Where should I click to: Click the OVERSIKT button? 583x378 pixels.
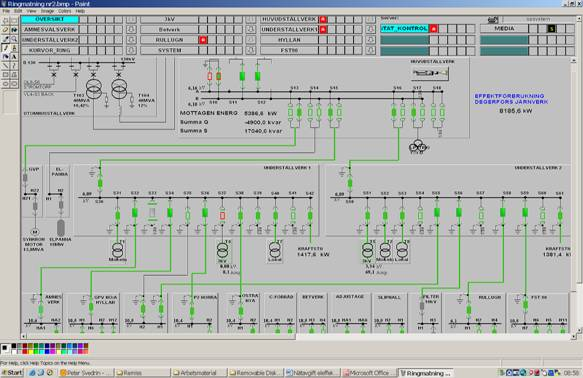[x=50, y=19]
